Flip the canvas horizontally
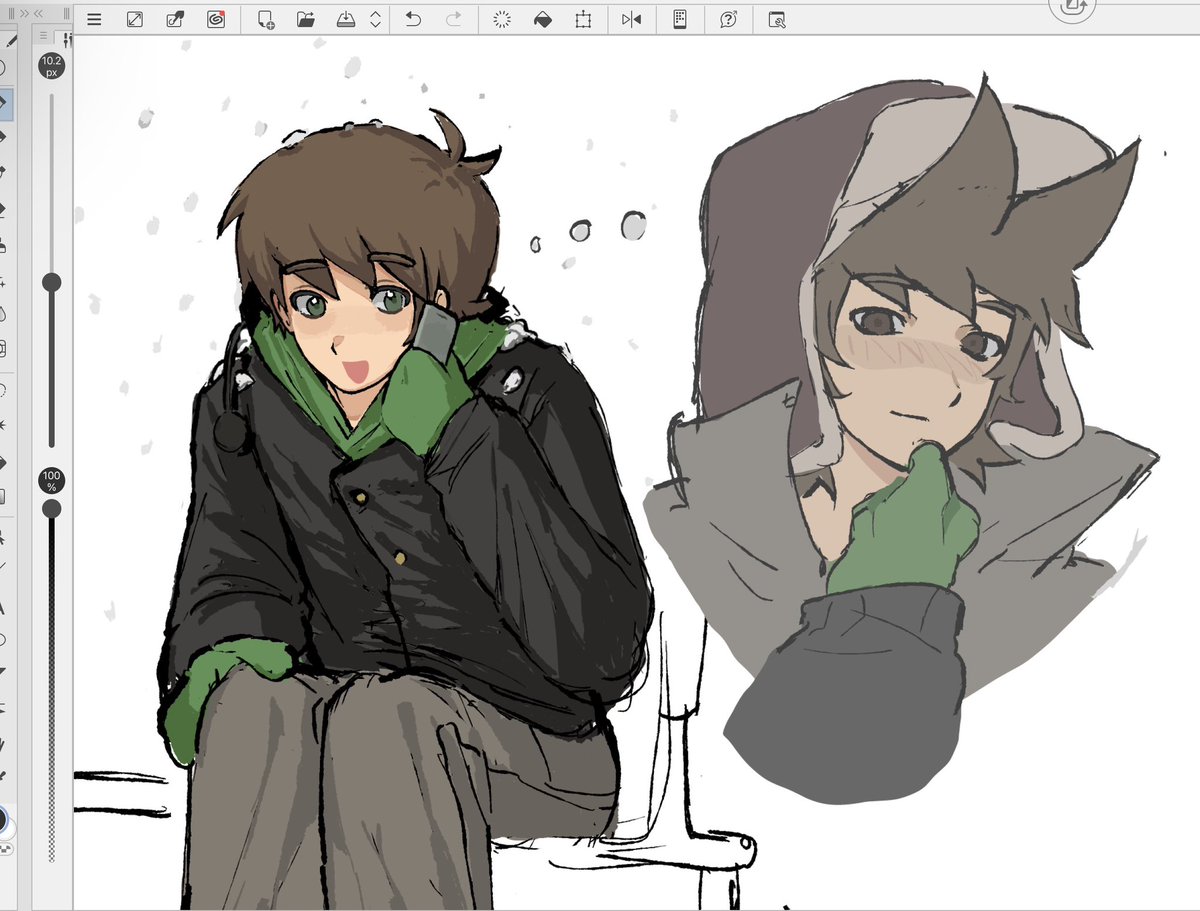Image resolution: width=1200 pixels, height=911 pixels. point(631,19)
